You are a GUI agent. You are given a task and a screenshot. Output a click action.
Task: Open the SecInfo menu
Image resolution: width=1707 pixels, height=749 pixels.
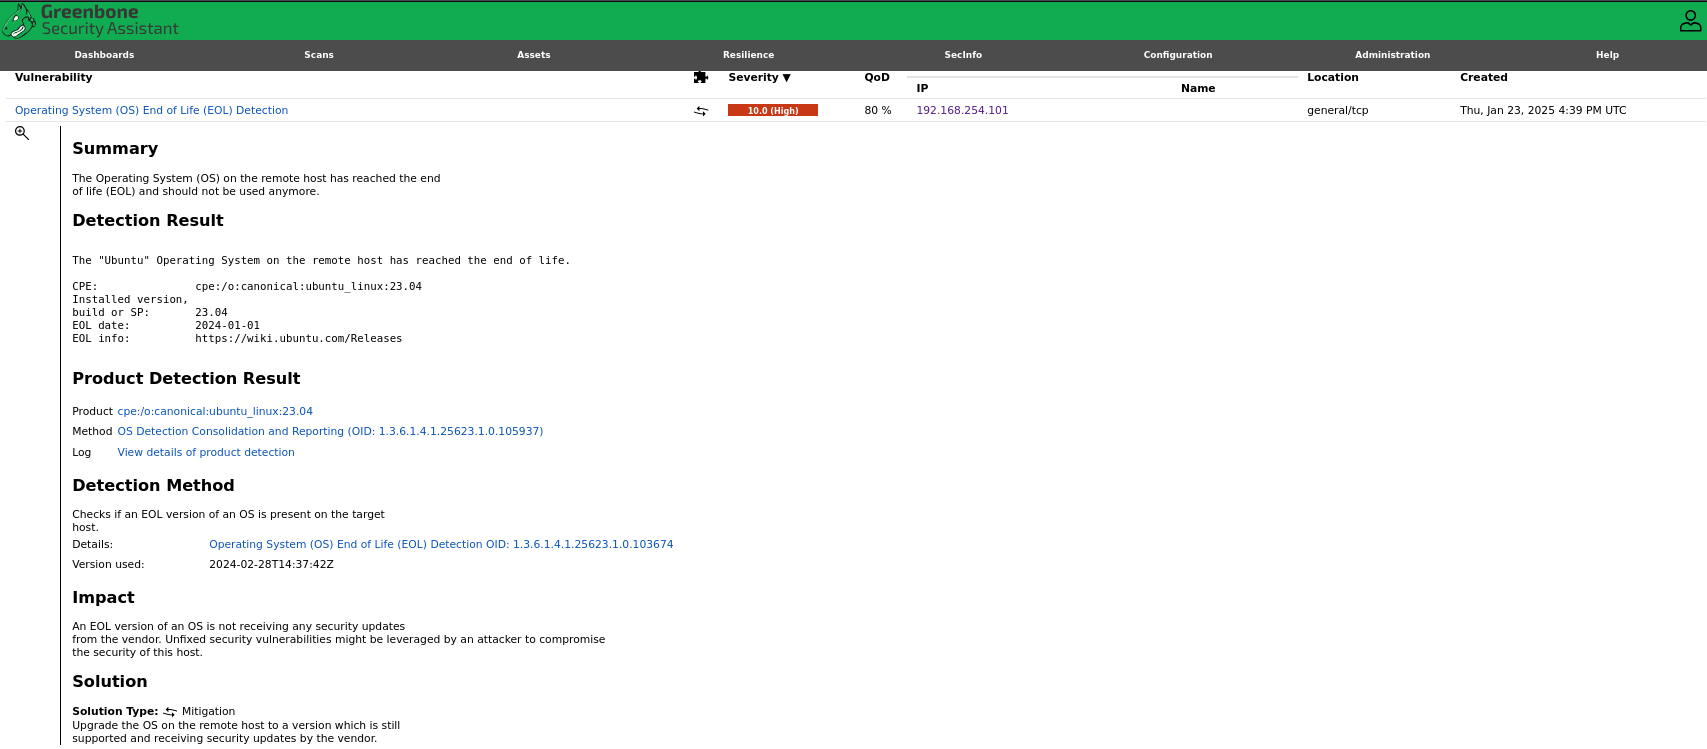[963, 55]
